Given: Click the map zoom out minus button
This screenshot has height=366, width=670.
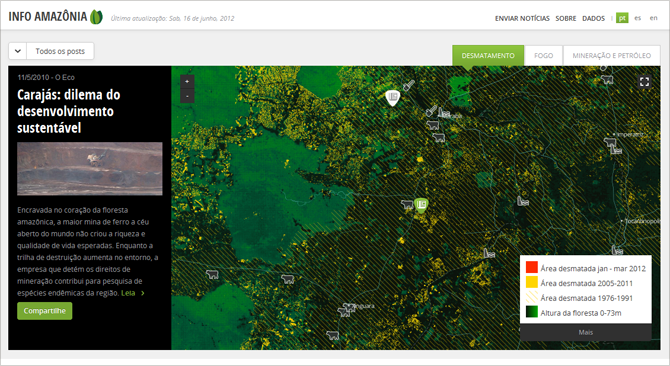Looking at the screenshot, I should 187,96.
